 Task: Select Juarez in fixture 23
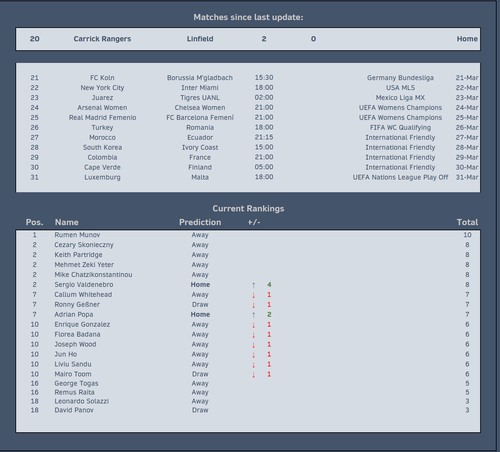102,98
